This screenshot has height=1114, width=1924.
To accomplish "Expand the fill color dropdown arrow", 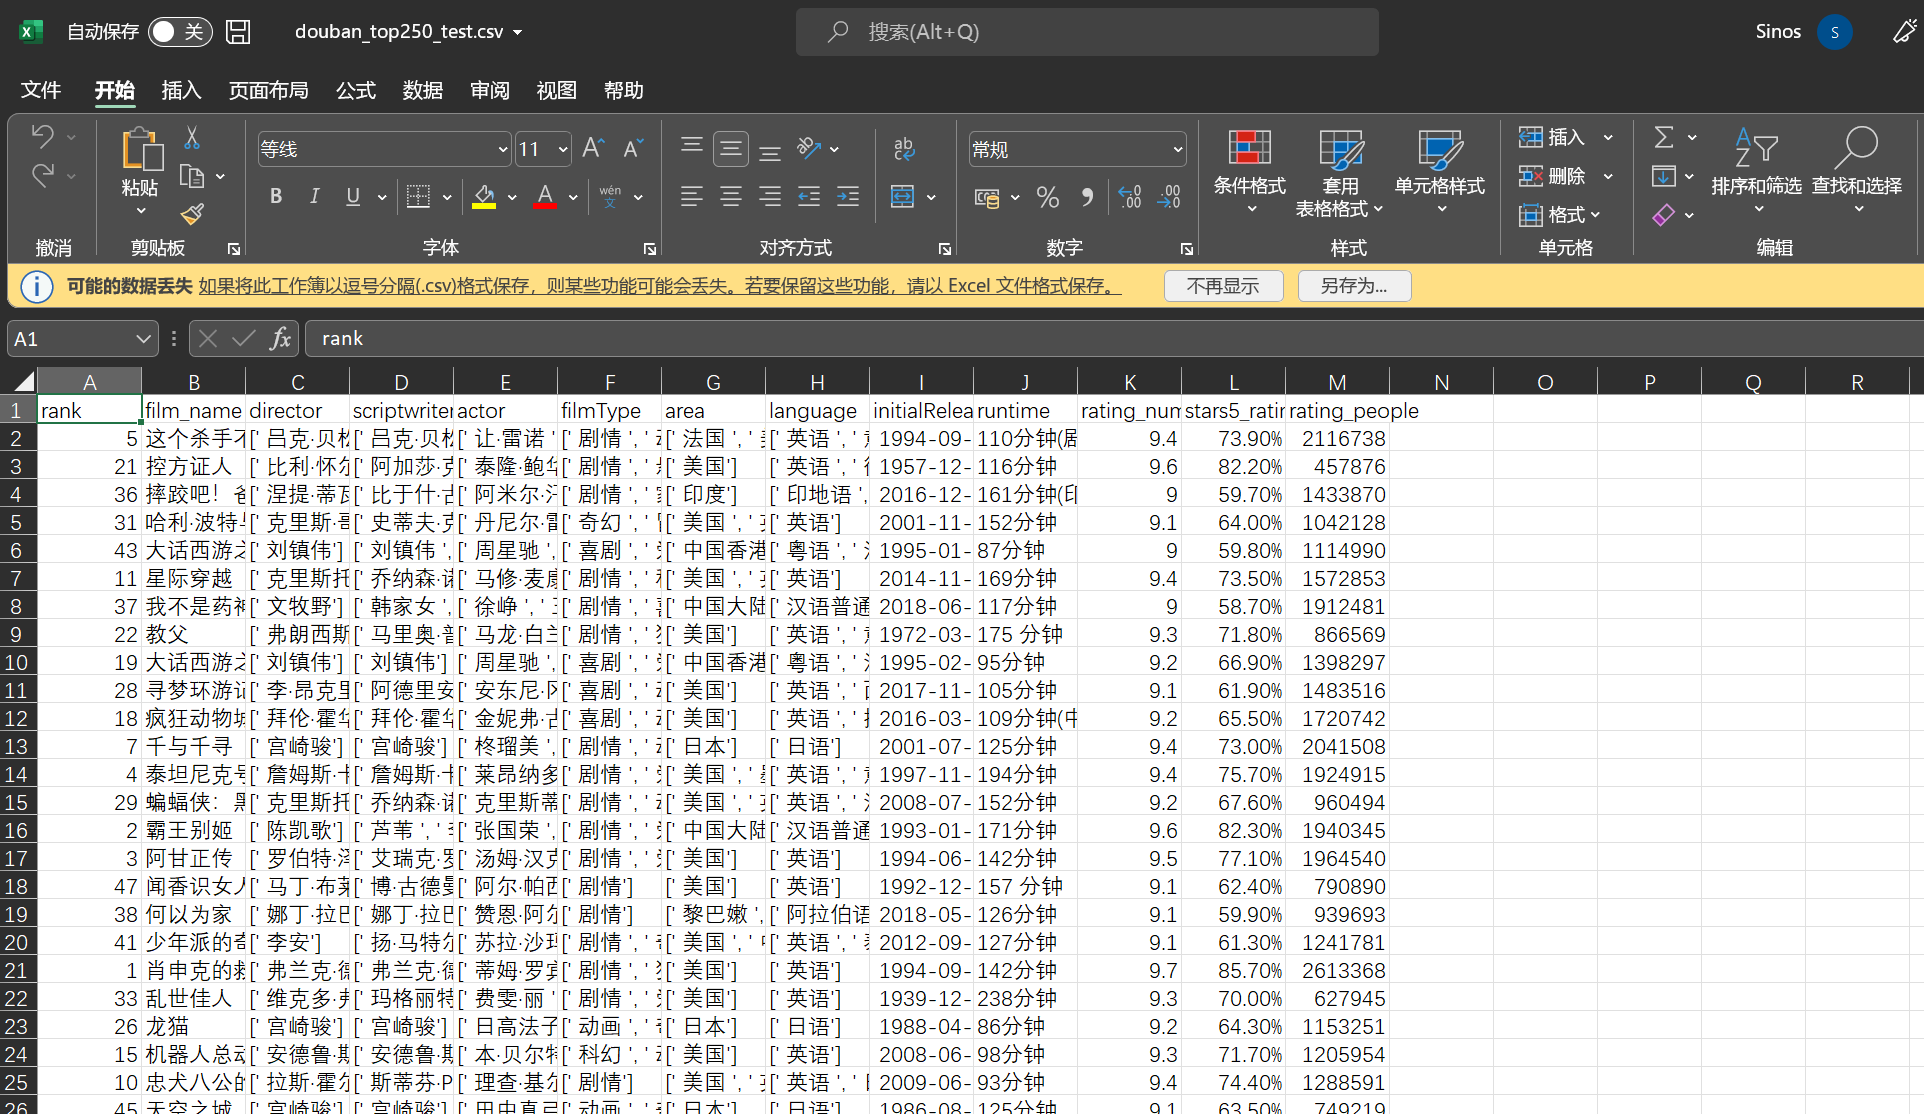I will point(512,197).
